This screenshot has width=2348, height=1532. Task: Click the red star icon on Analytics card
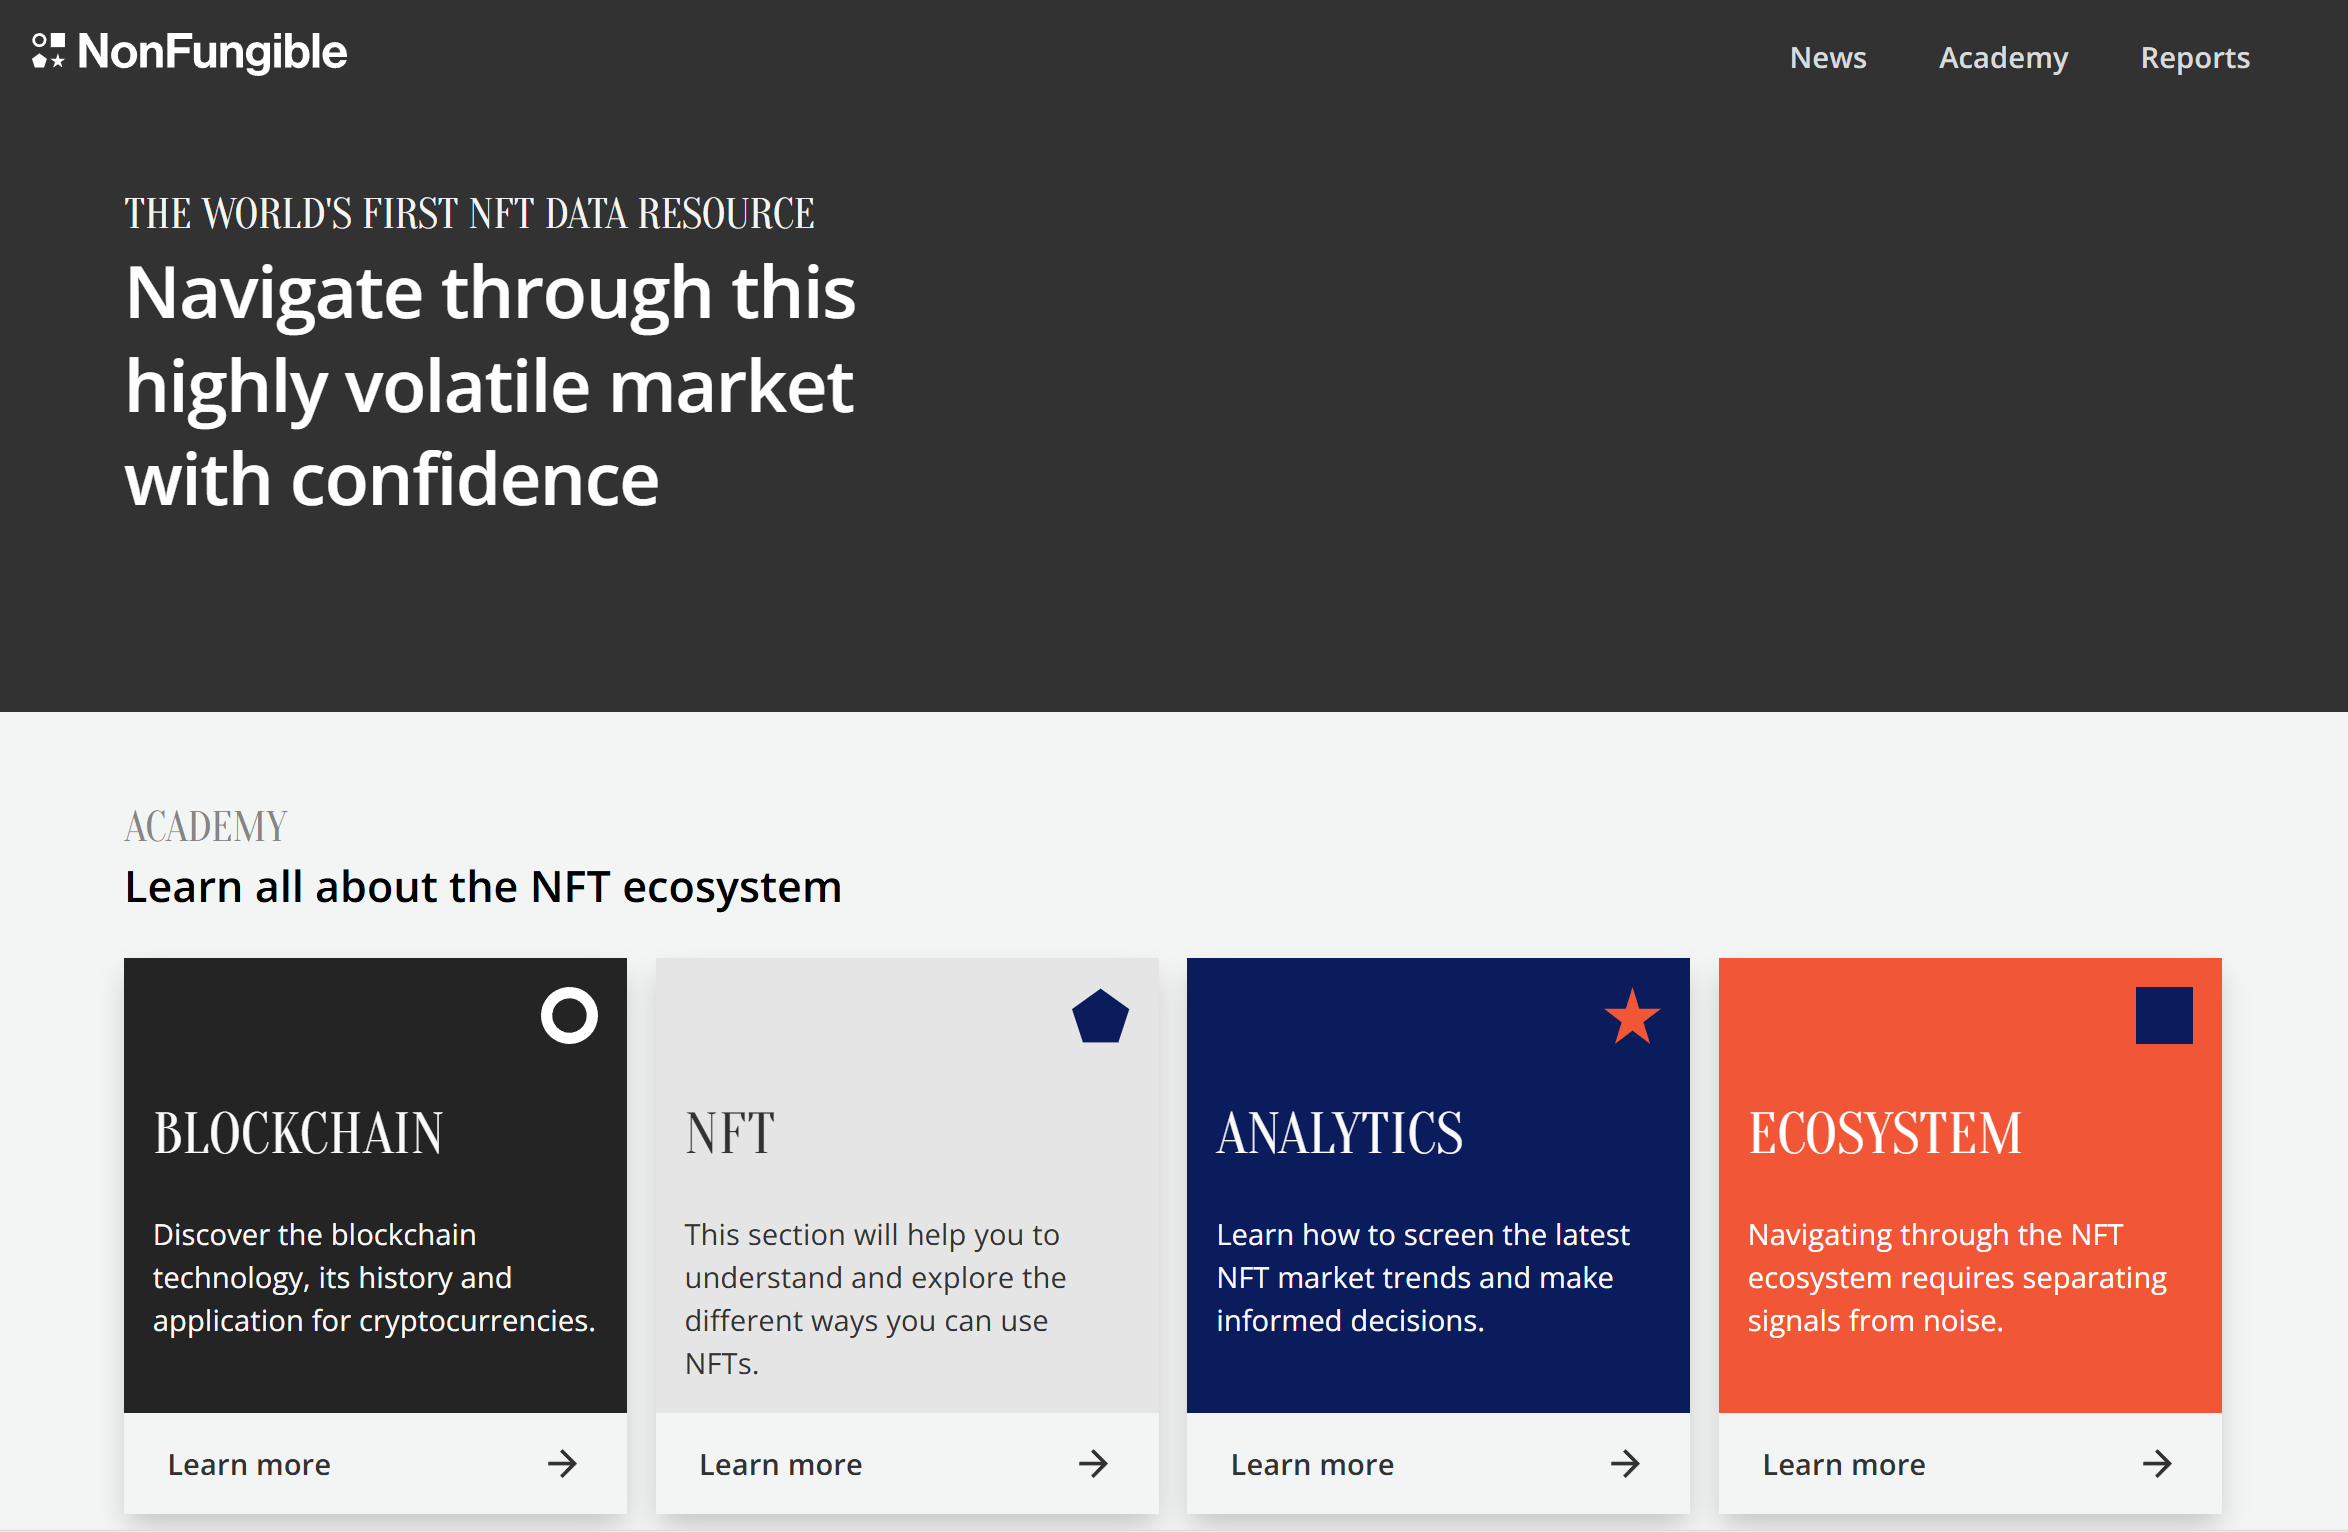coord(1632,1016)
